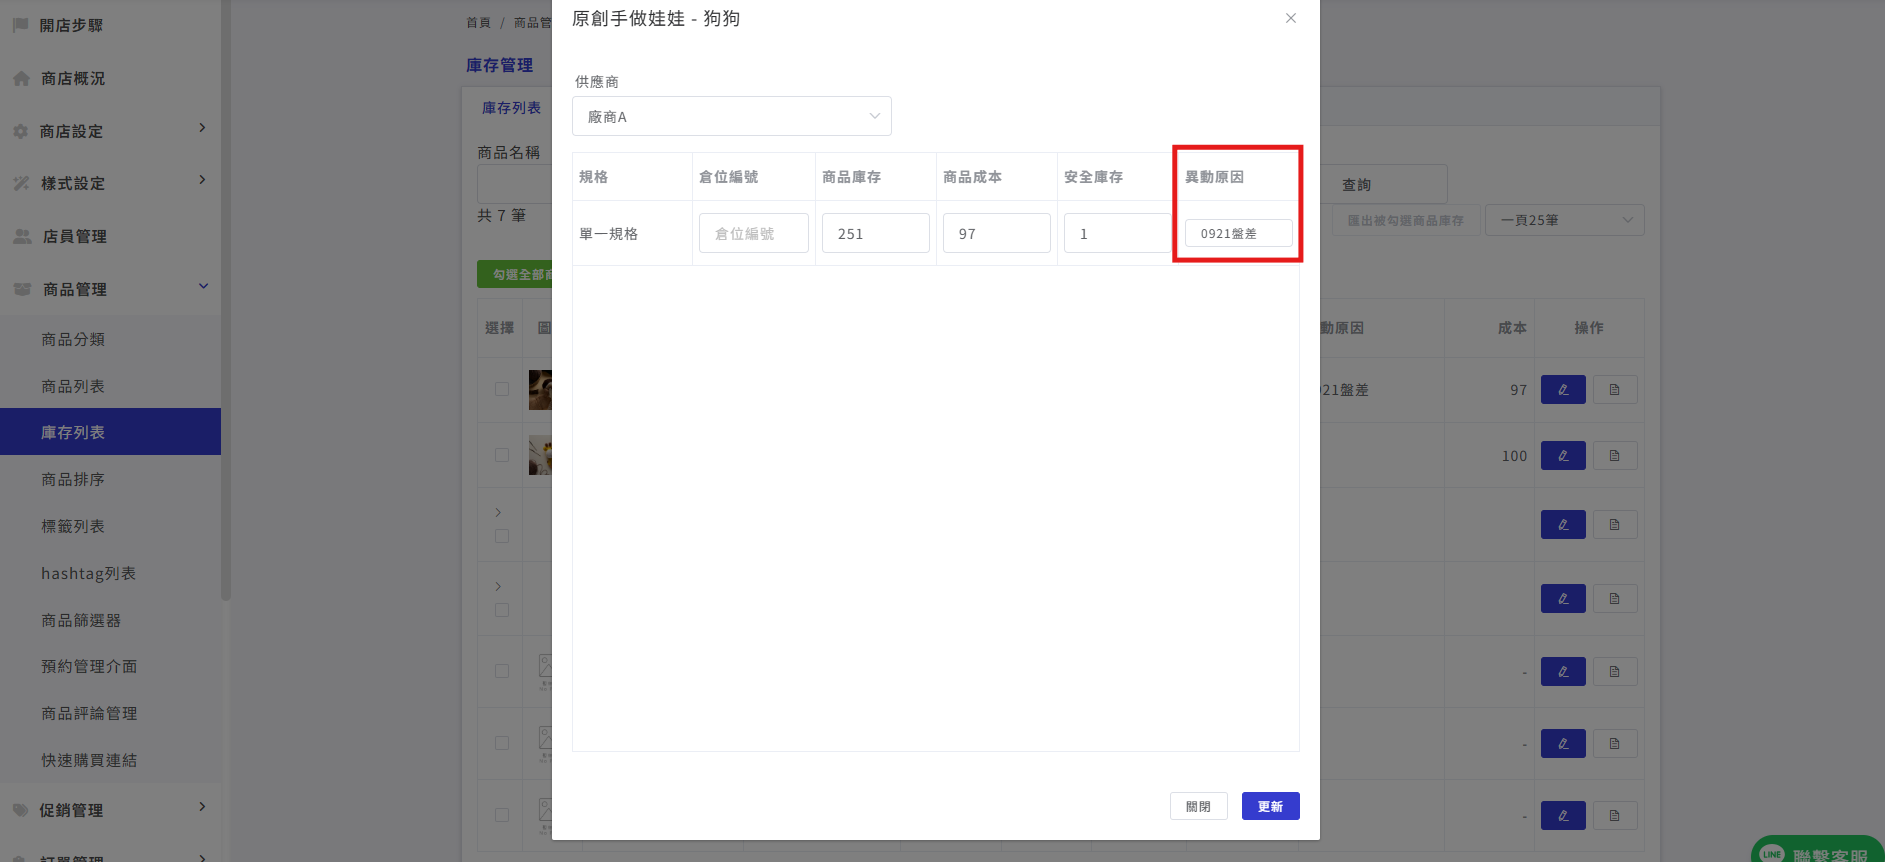Expand the 樣式設定 sidebar menu
This screenshot has width=1885, height=862.
[202, 180]
